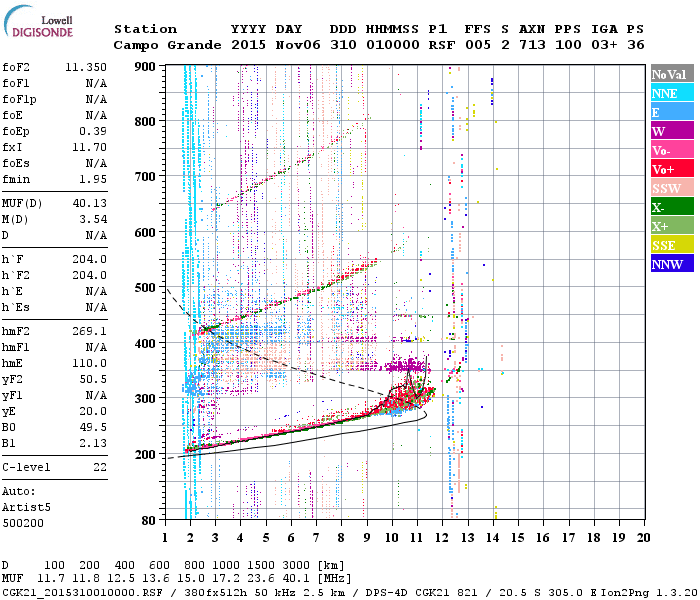Click the Campo Grande station name

coord(167,45)
